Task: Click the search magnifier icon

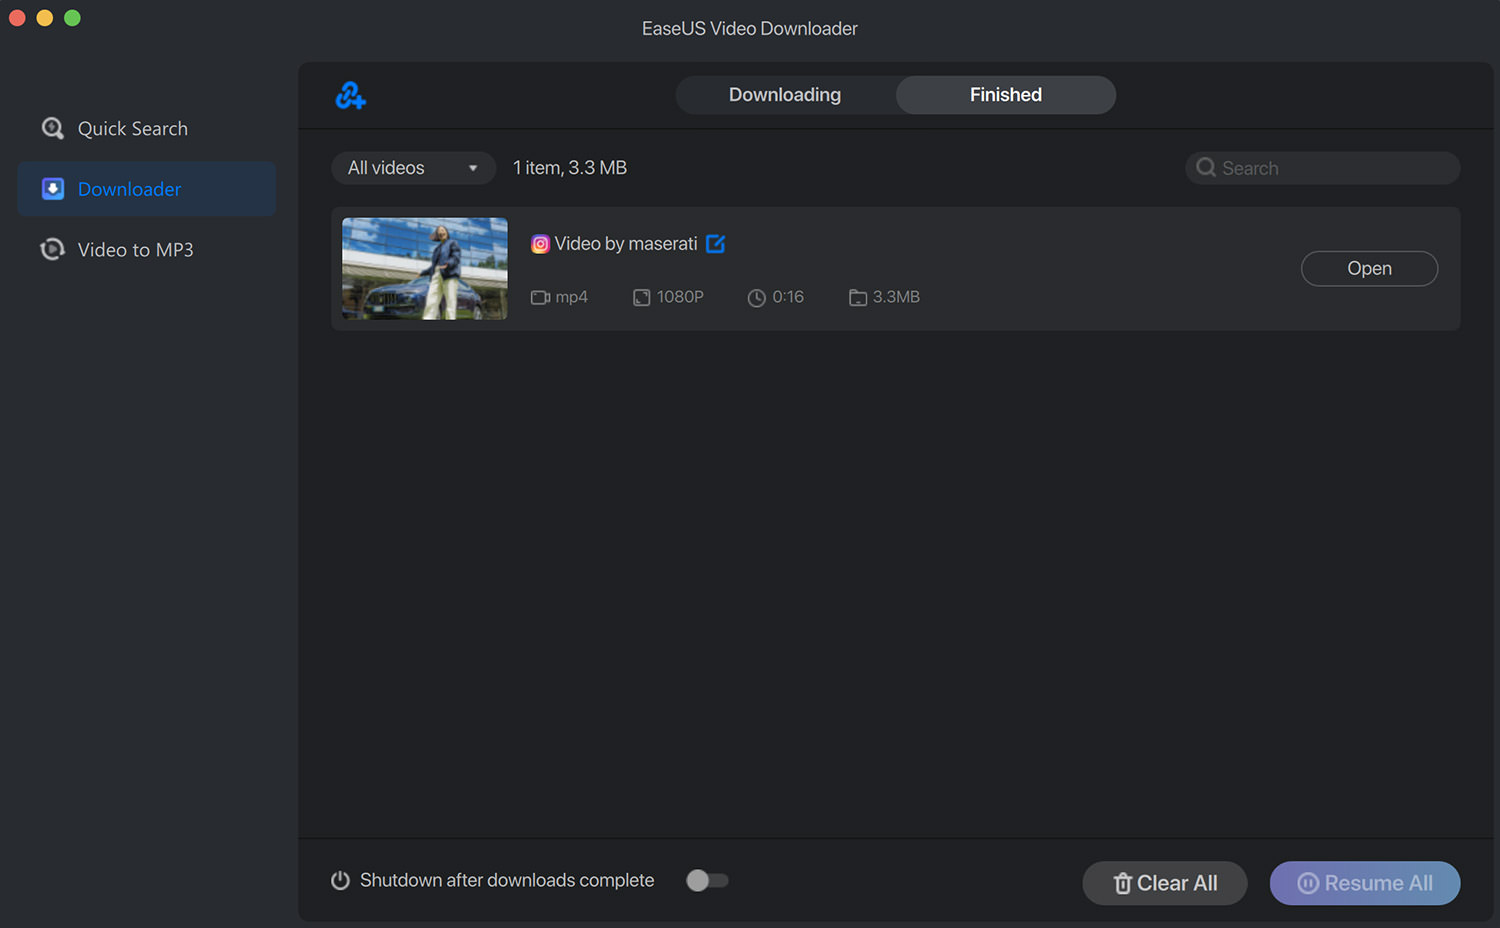Action: (1206, 168)
